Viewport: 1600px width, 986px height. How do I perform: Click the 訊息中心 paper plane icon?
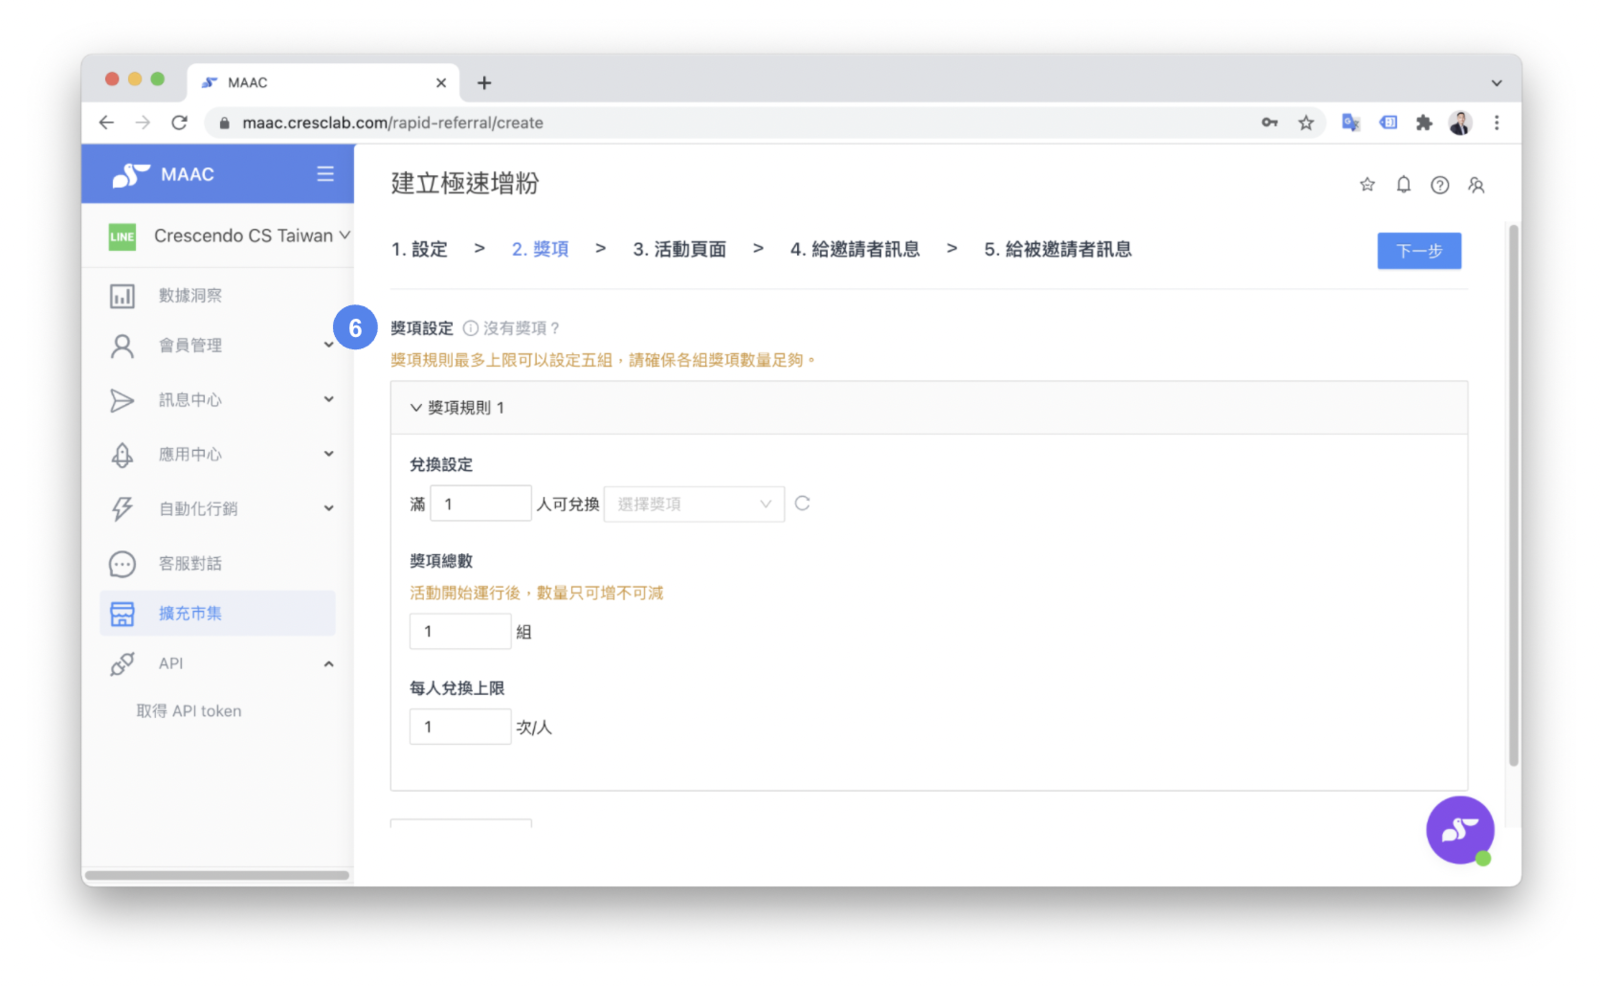point(122,400)
